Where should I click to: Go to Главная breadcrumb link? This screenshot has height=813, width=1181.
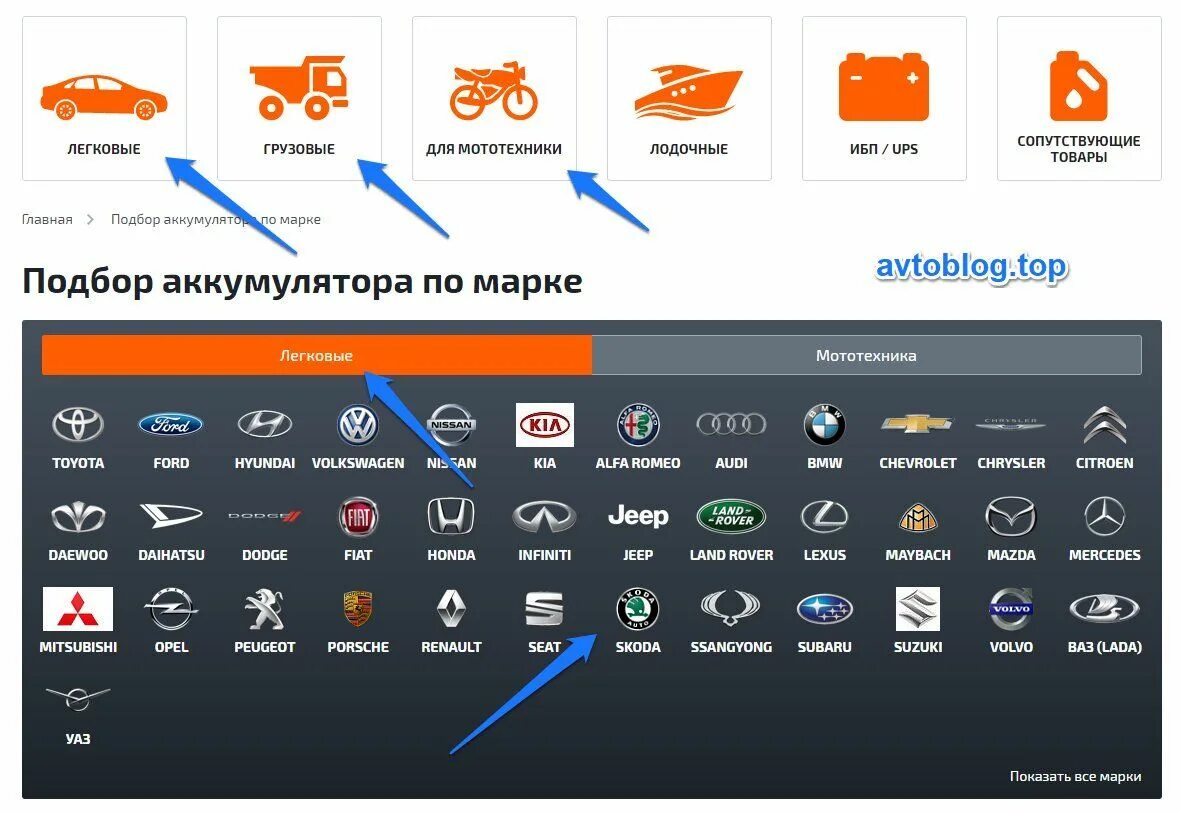47,219
